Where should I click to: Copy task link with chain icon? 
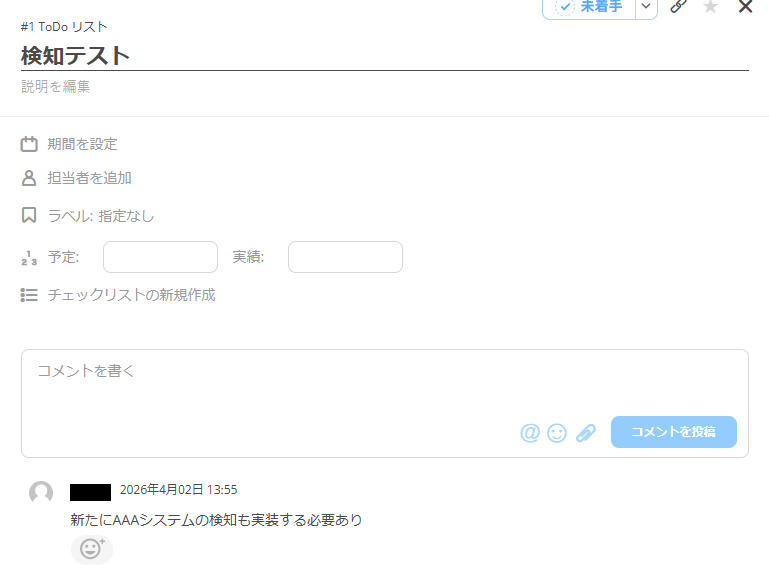click(678, 6)
